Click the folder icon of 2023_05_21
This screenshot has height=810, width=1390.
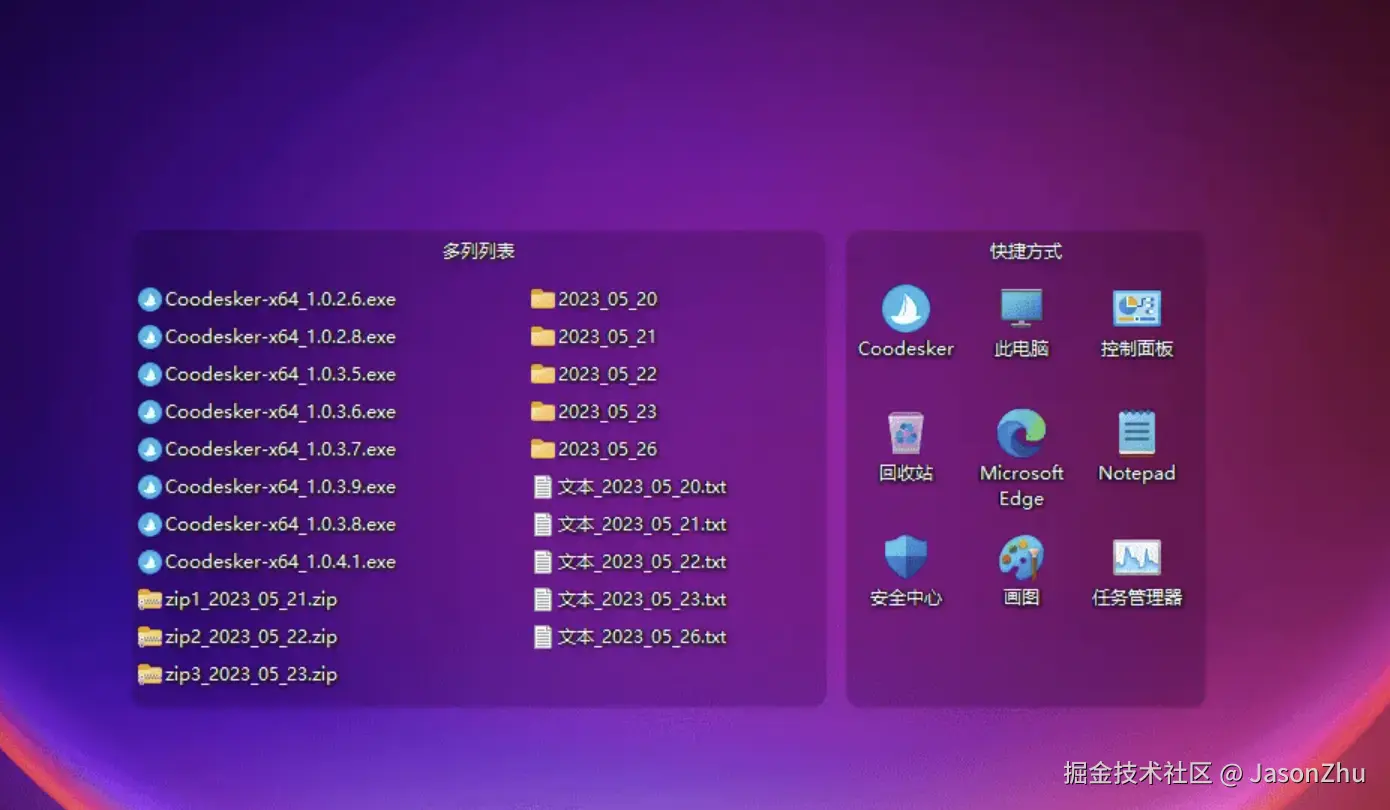543,337
